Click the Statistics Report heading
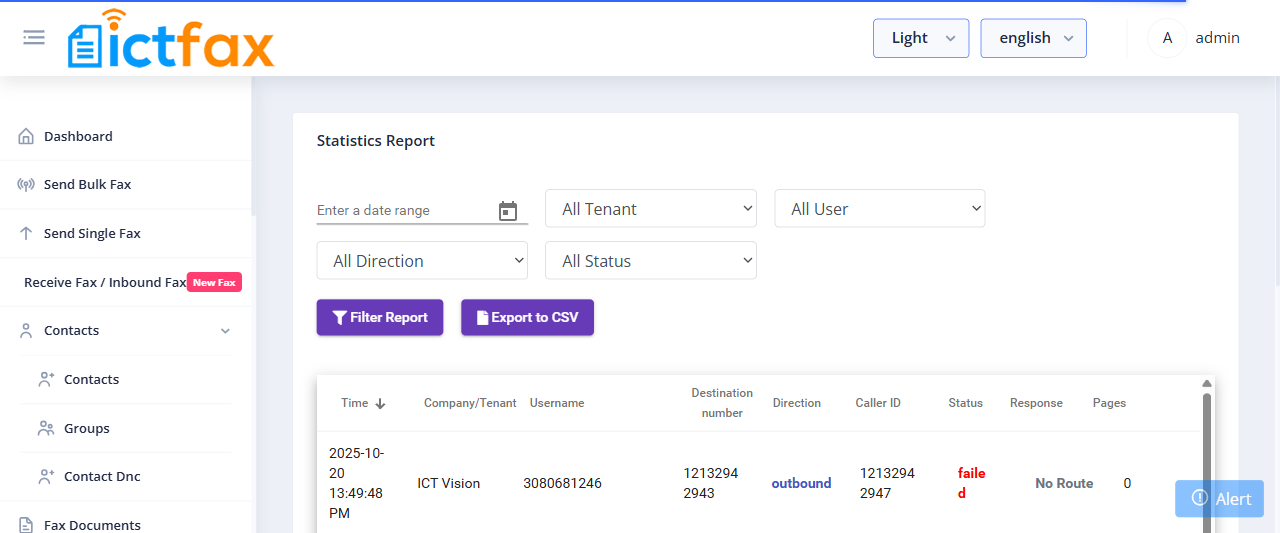 click(x=376, y=141)
